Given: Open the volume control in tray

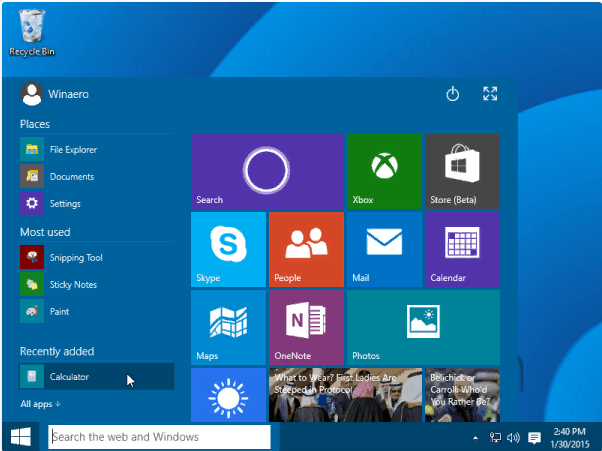Looking at the screenshot, I should [x=513, y=437].
